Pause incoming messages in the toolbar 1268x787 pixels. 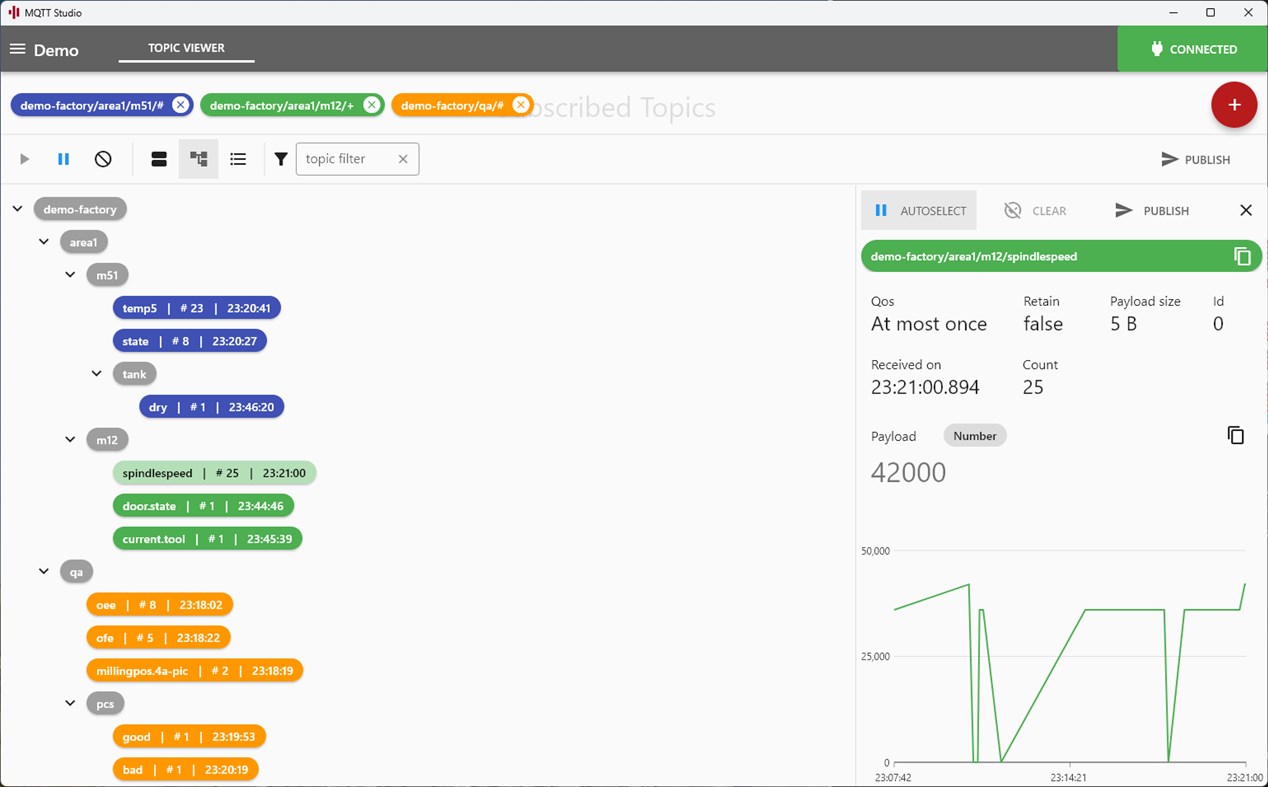63,159
